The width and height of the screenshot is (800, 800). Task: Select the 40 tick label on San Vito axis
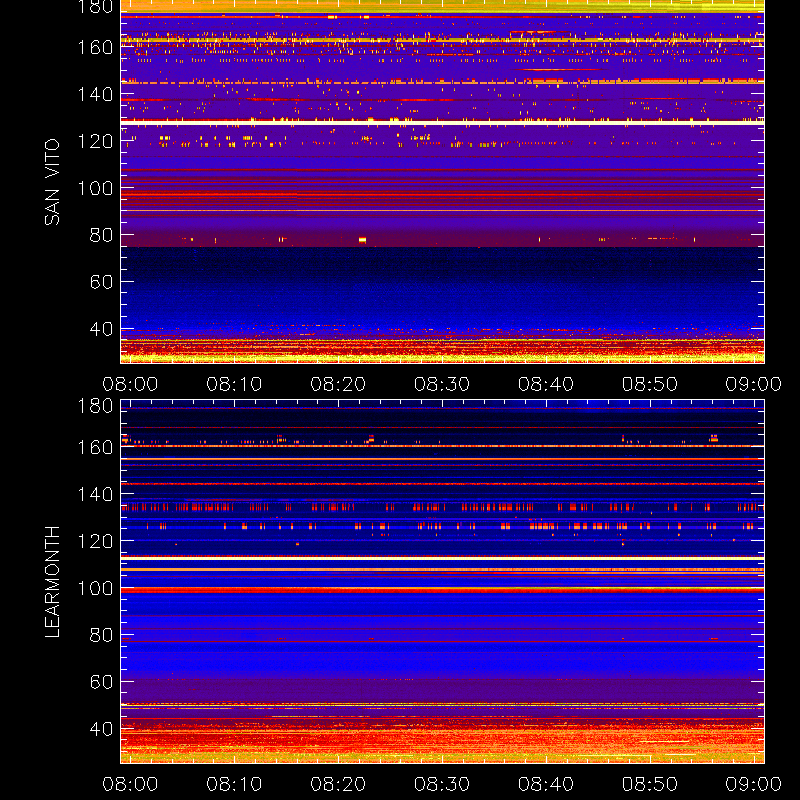click(x=101, y=329)
